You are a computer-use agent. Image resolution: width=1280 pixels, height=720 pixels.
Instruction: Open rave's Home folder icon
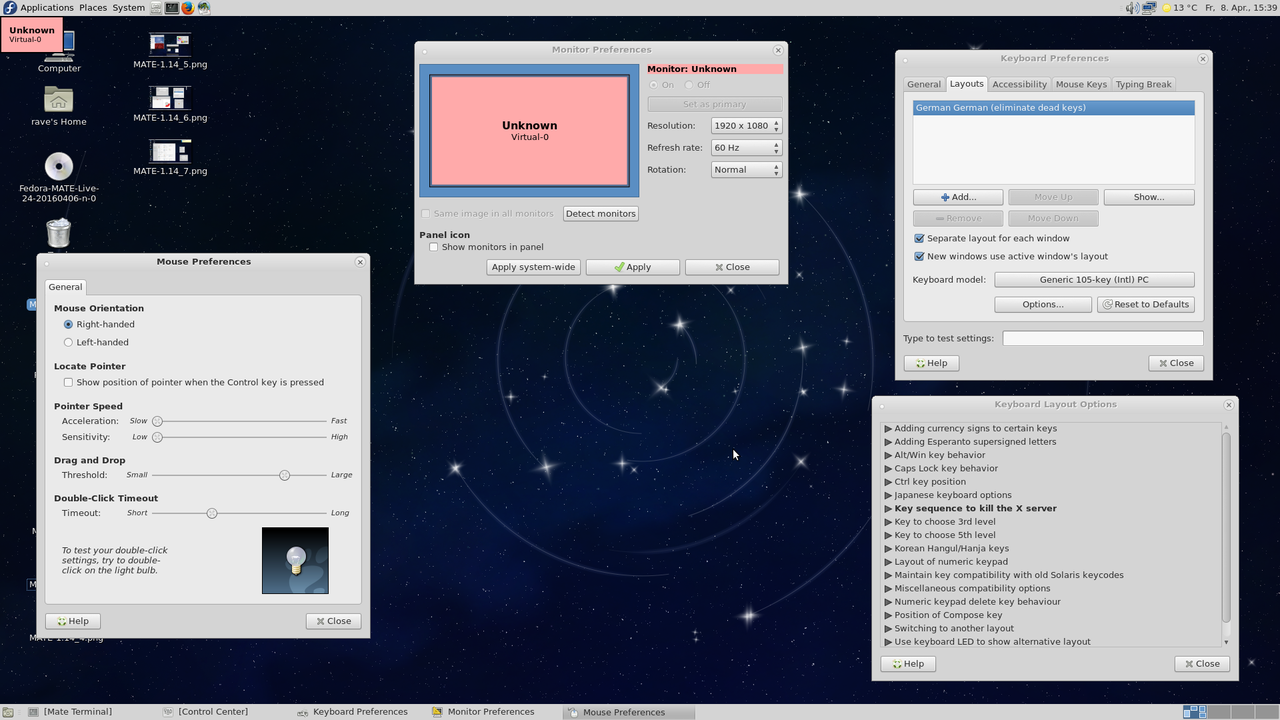(x=59, y=100)
